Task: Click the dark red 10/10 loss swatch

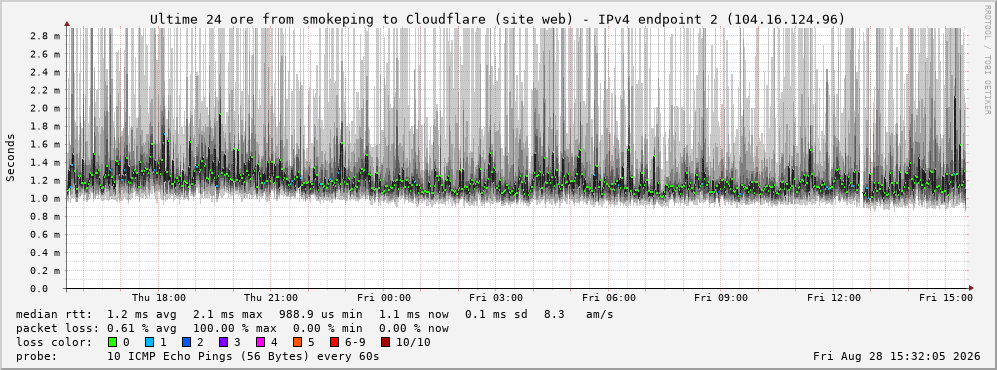Action: click(385, 343)
